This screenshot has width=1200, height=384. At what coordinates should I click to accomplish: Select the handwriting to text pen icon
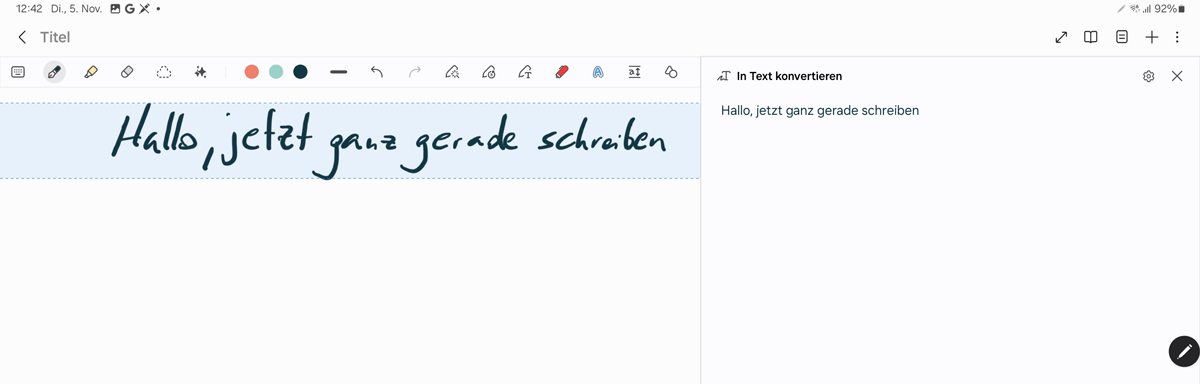coord(525,72)
